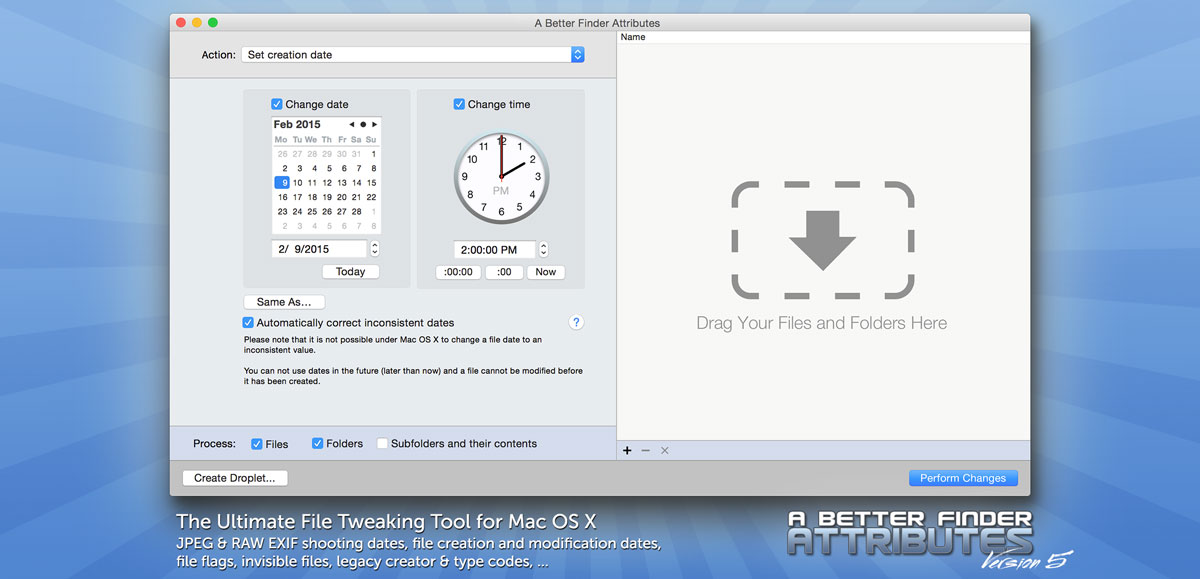Click the Now button
Image resolution: width=1200 pixels, height=579 pixels.
[x=546, y=272]
